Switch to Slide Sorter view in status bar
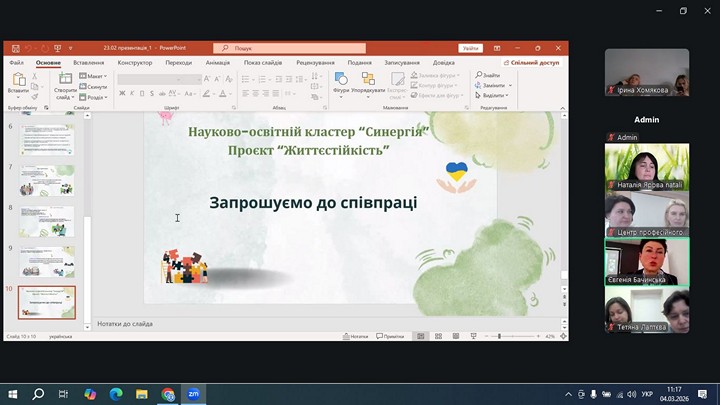Viewport: 720px width, 405px height. (437, 336)
